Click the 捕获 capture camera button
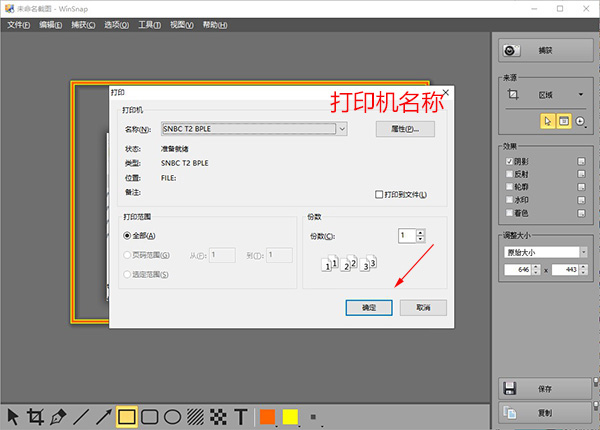The width and height of the screenshot is (600, 430). (546, 50)
